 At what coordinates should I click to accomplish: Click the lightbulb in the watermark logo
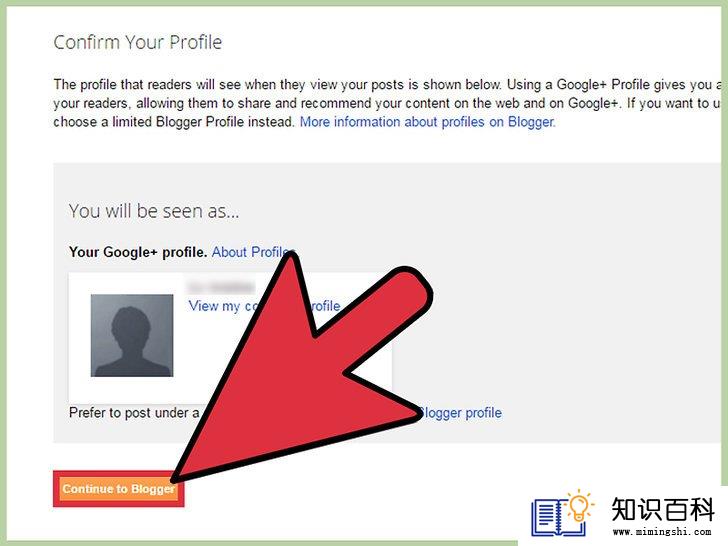[x=579, y=506]
